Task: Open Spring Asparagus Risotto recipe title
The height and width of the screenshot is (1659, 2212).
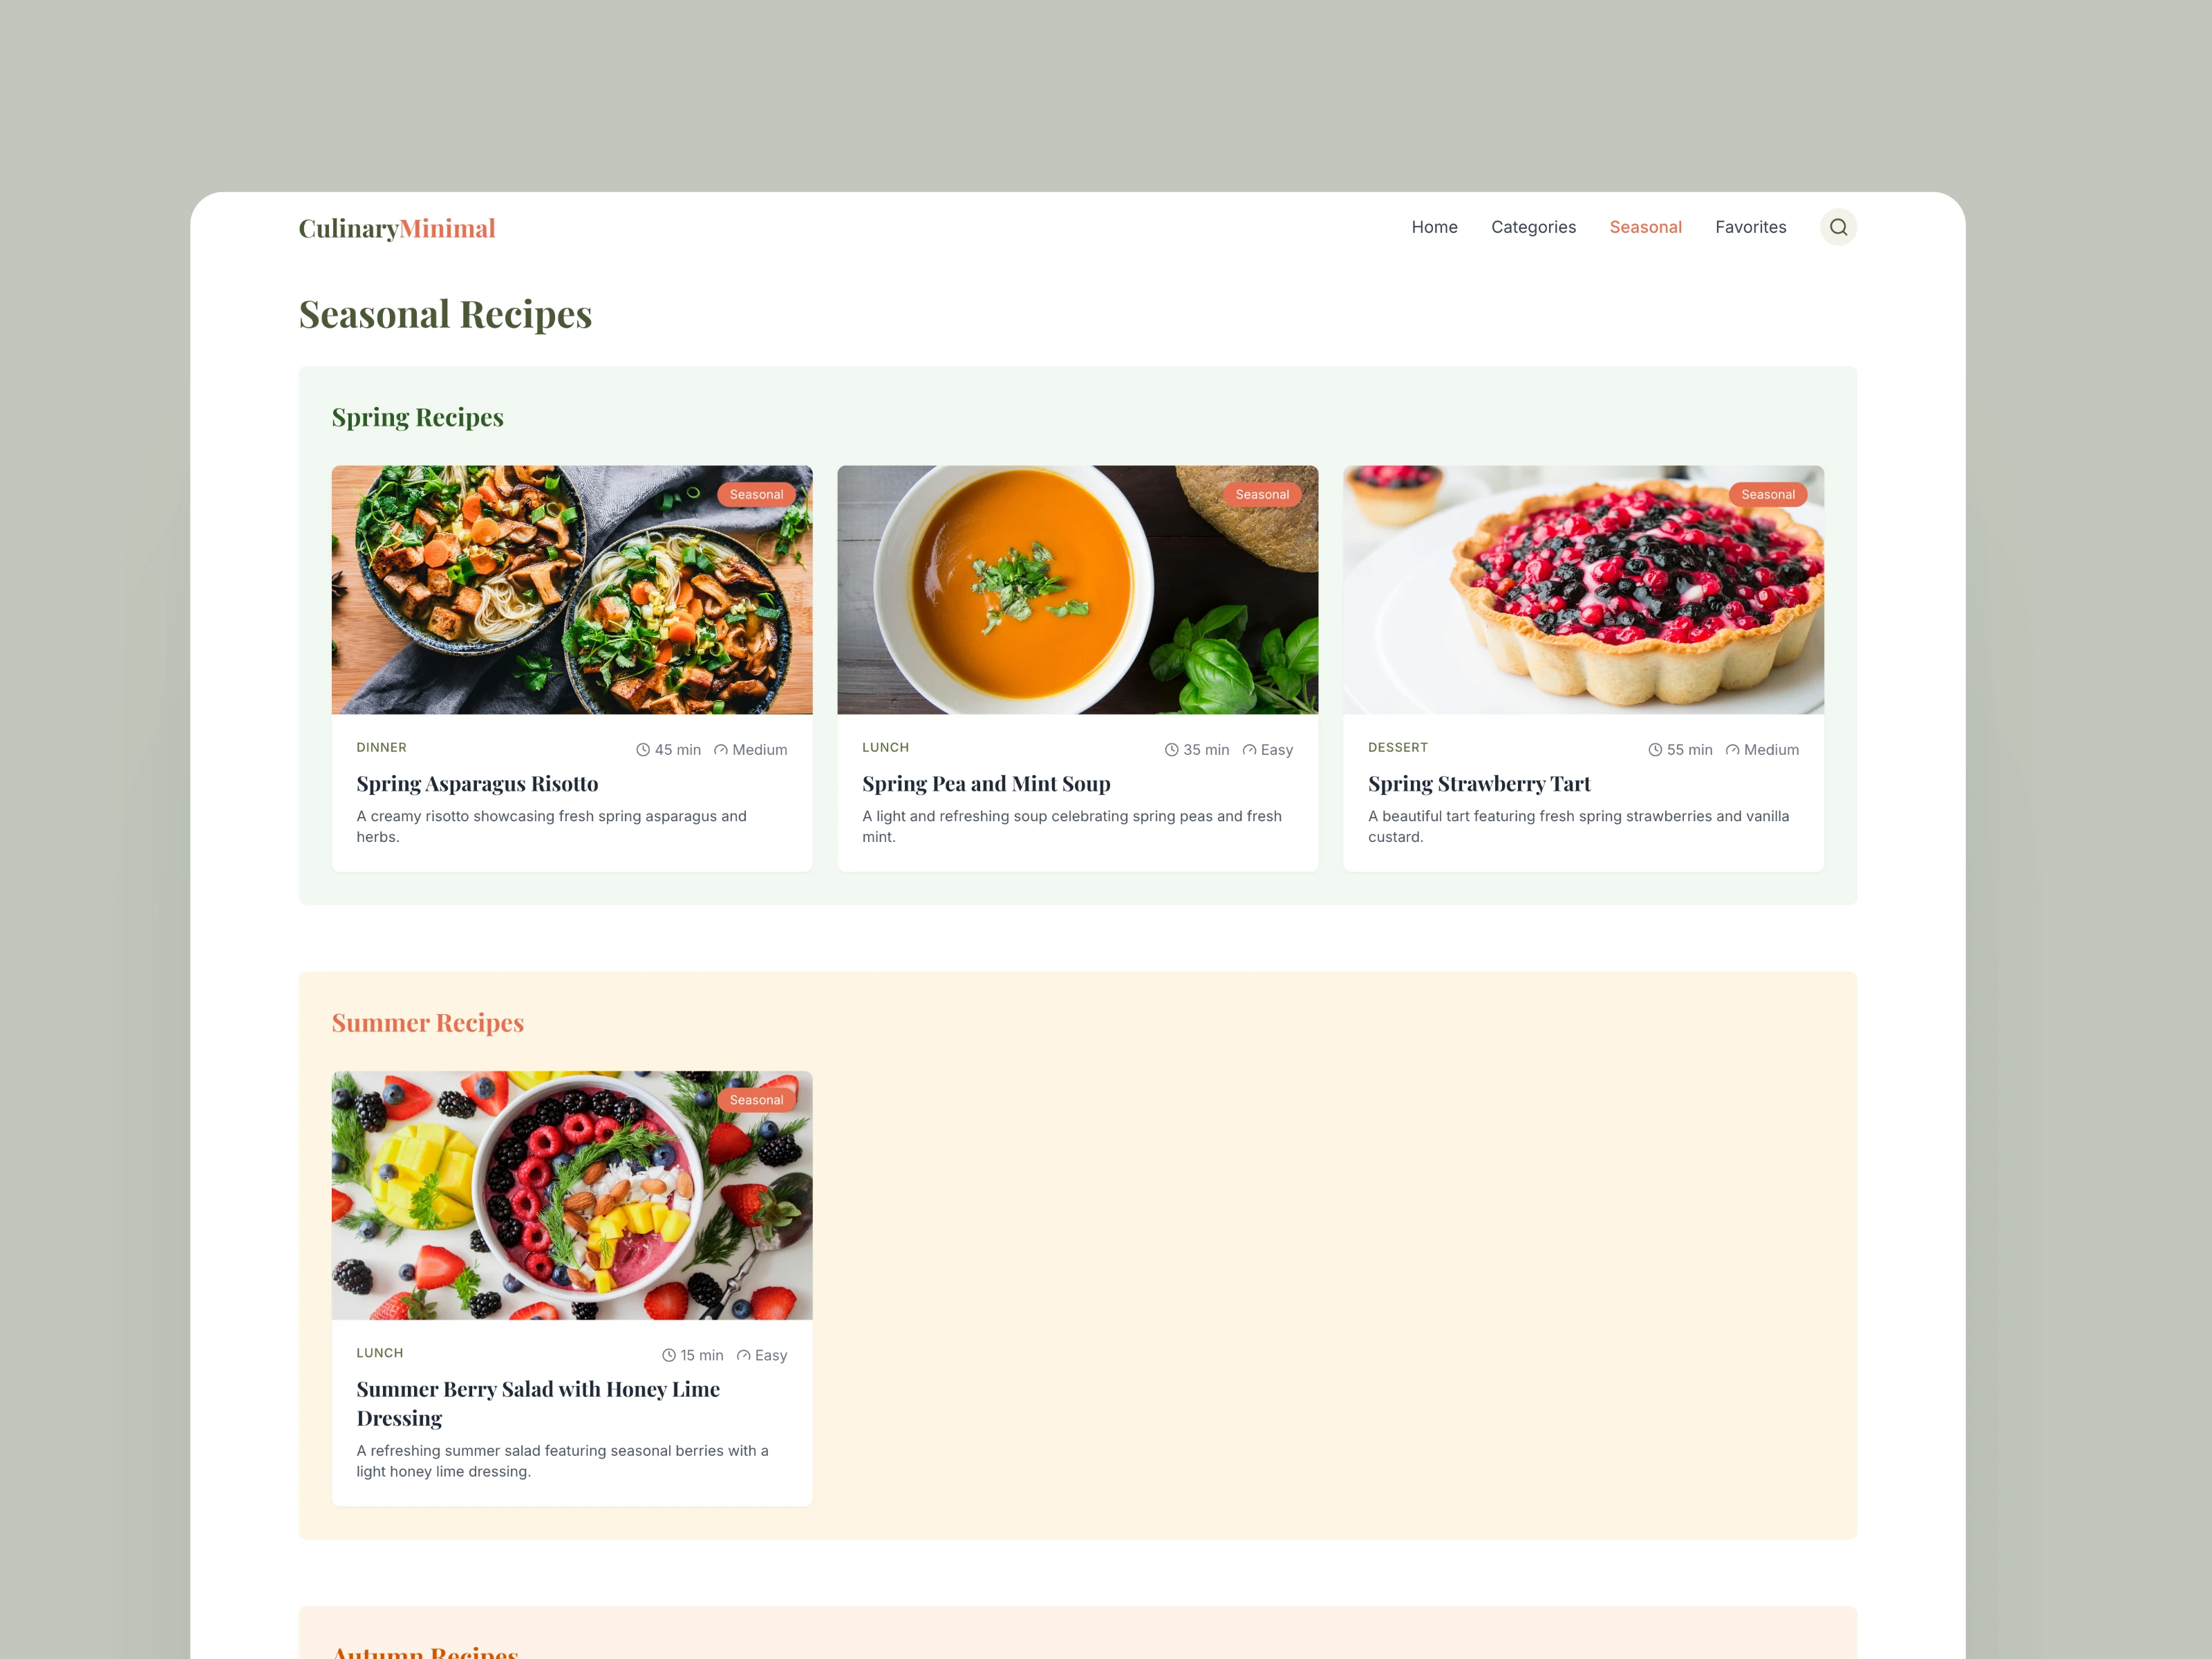Action: coord(477,784)
